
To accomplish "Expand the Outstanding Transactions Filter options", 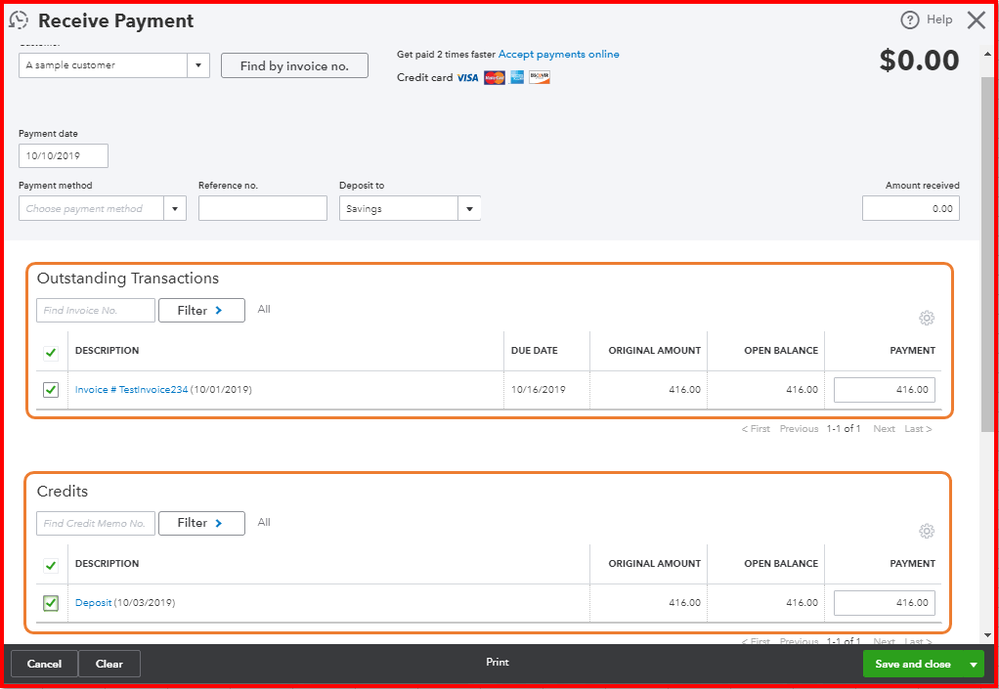I will tap(201, 310).
